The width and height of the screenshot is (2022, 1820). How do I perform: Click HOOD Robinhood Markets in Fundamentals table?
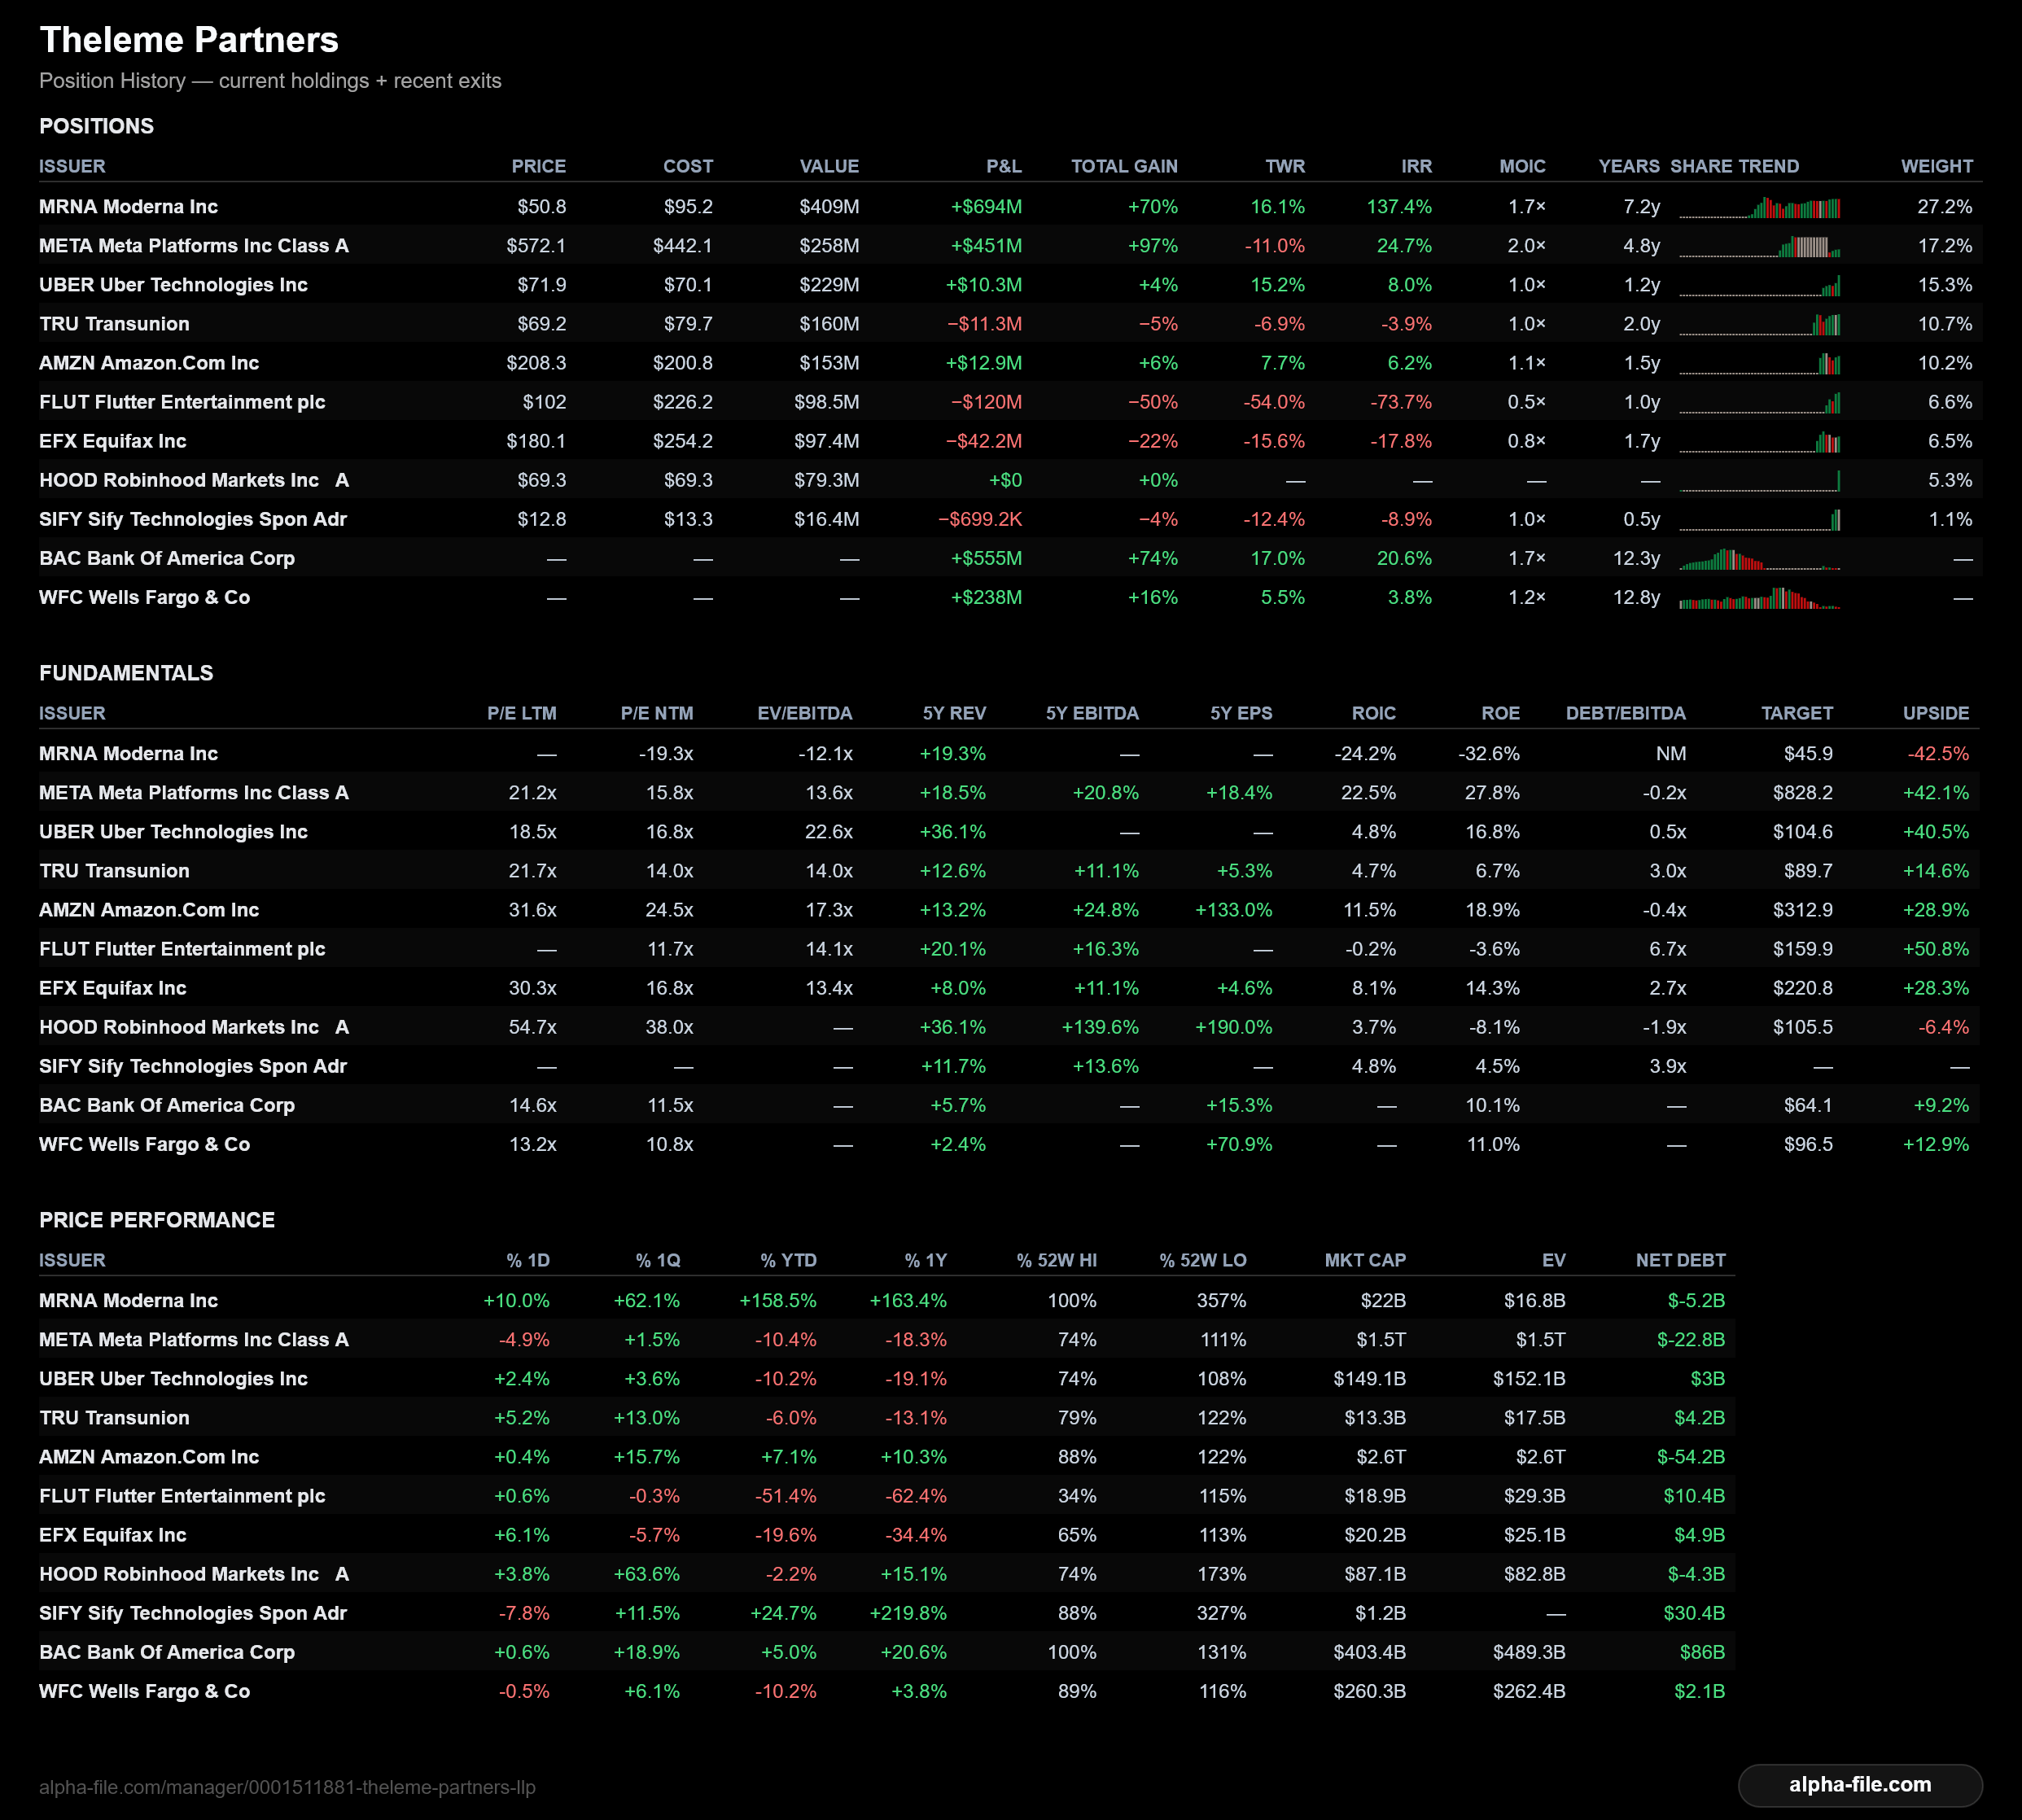[x=194, y=1027]
